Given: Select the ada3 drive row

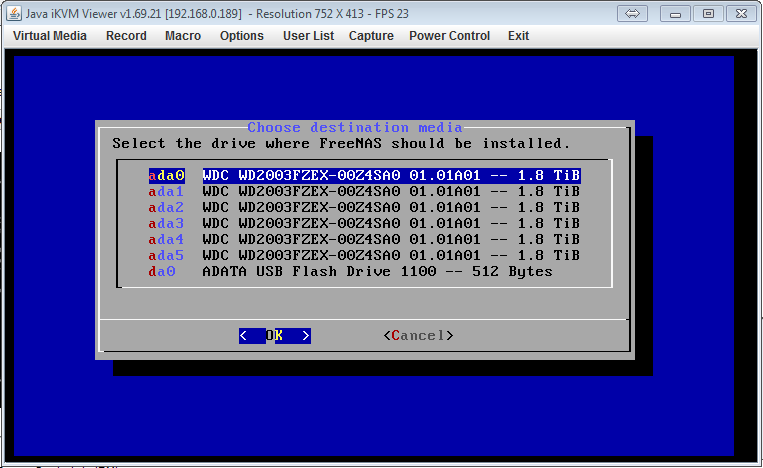Looking at the screenshot, I should pos(364,223).
